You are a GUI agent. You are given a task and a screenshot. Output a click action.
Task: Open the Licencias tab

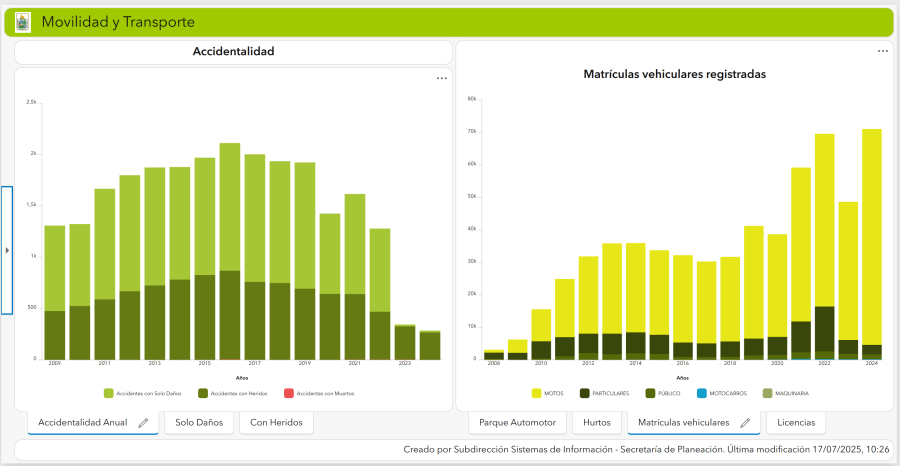coord(796,423)
